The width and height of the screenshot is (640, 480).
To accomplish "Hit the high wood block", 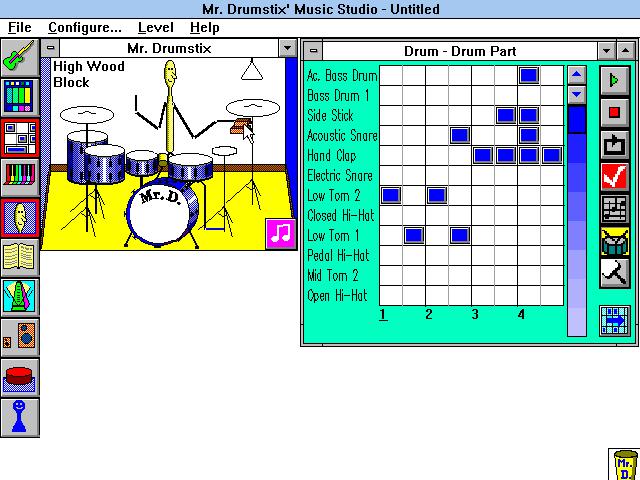I will tap(240, 126).
